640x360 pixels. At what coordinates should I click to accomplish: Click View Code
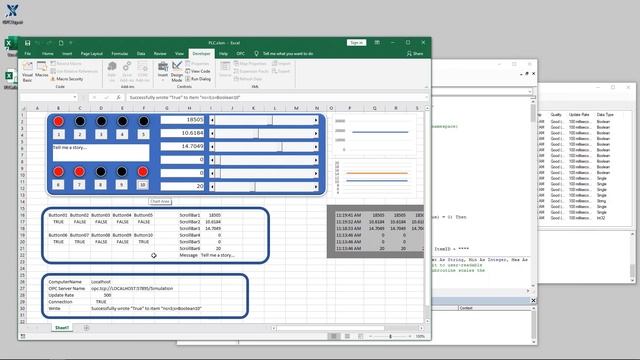tap(198, 71)
